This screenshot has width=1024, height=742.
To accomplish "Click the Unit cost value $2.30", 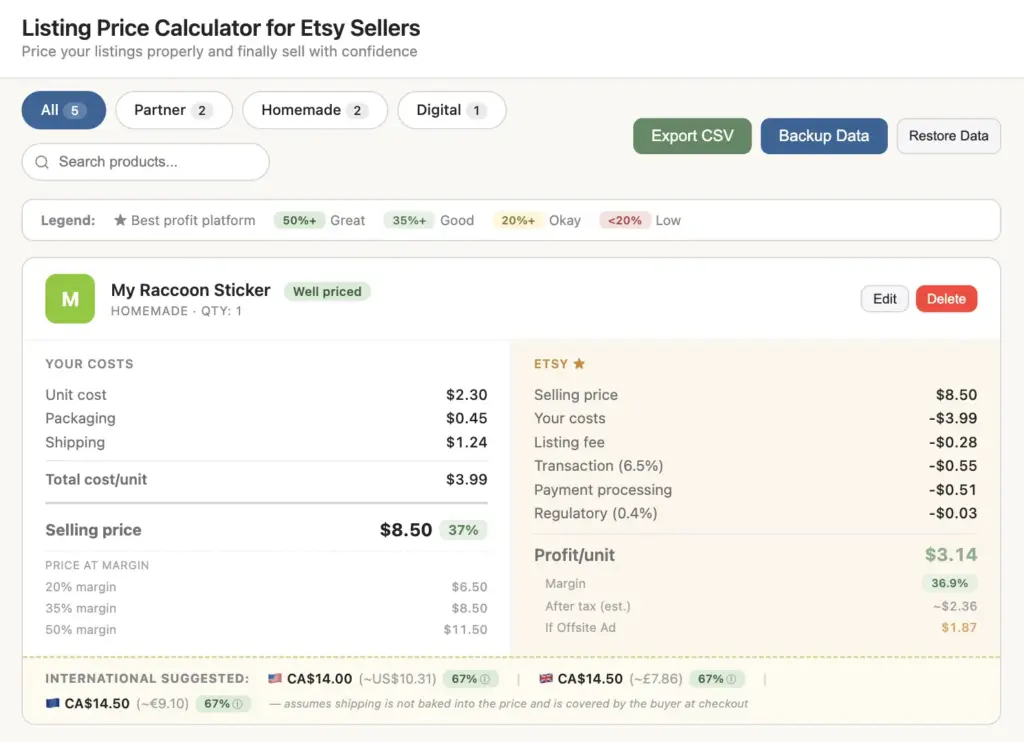I will pos(466,395).
